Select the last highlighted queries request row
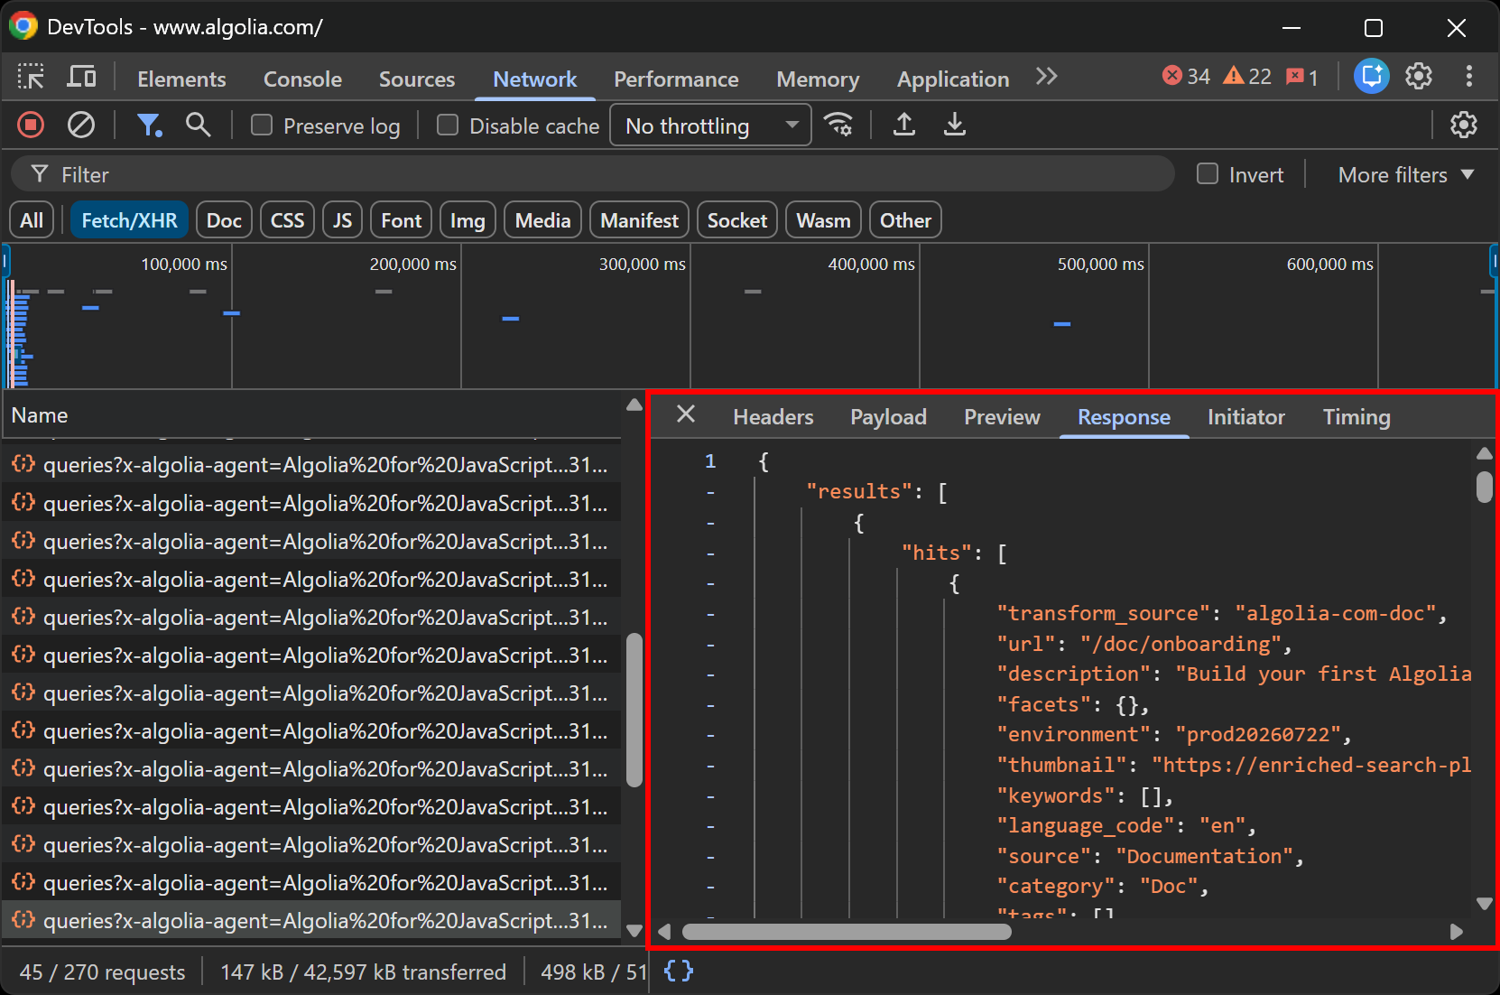1500x995 pixels. pos(311,920)
